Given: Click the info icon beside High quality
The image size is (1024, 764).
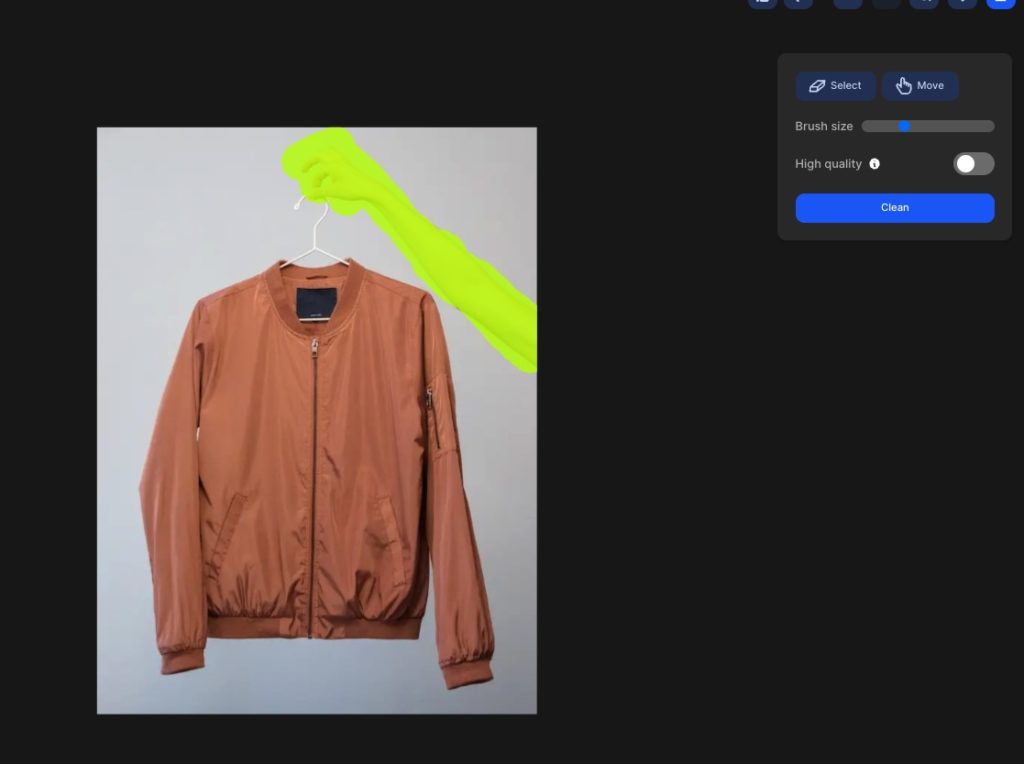Looking at the screenshot, I should click(875, 164).
